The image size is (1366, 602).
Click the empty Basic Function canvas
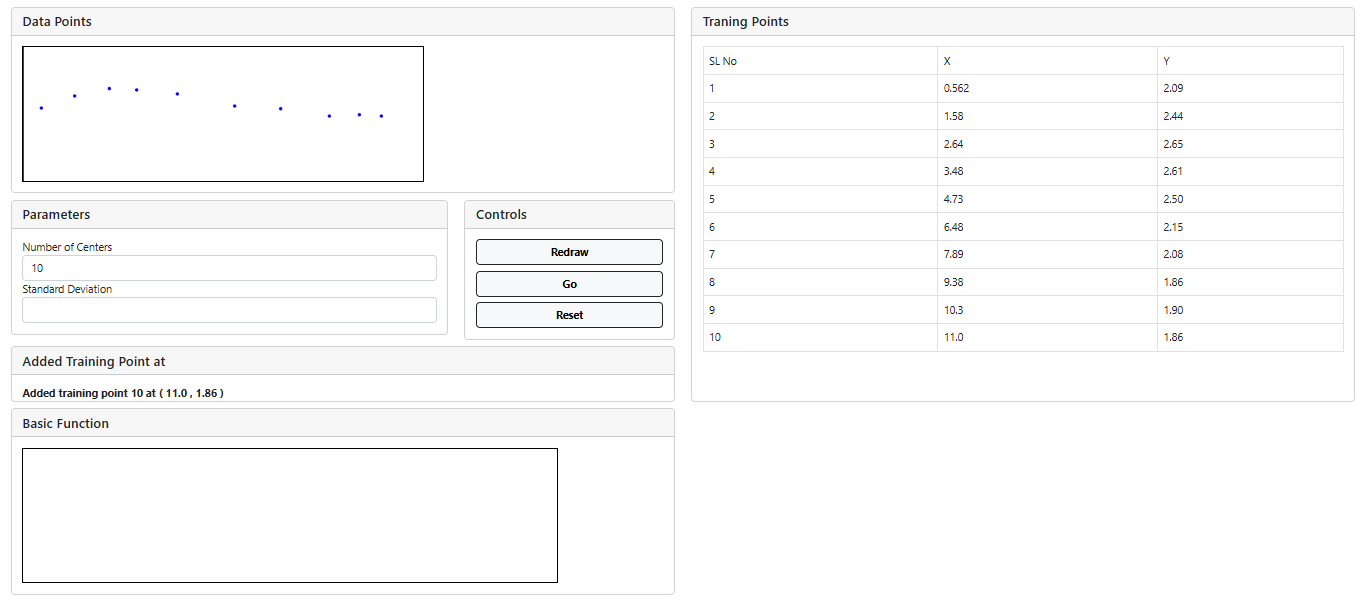tap(289, 515)
